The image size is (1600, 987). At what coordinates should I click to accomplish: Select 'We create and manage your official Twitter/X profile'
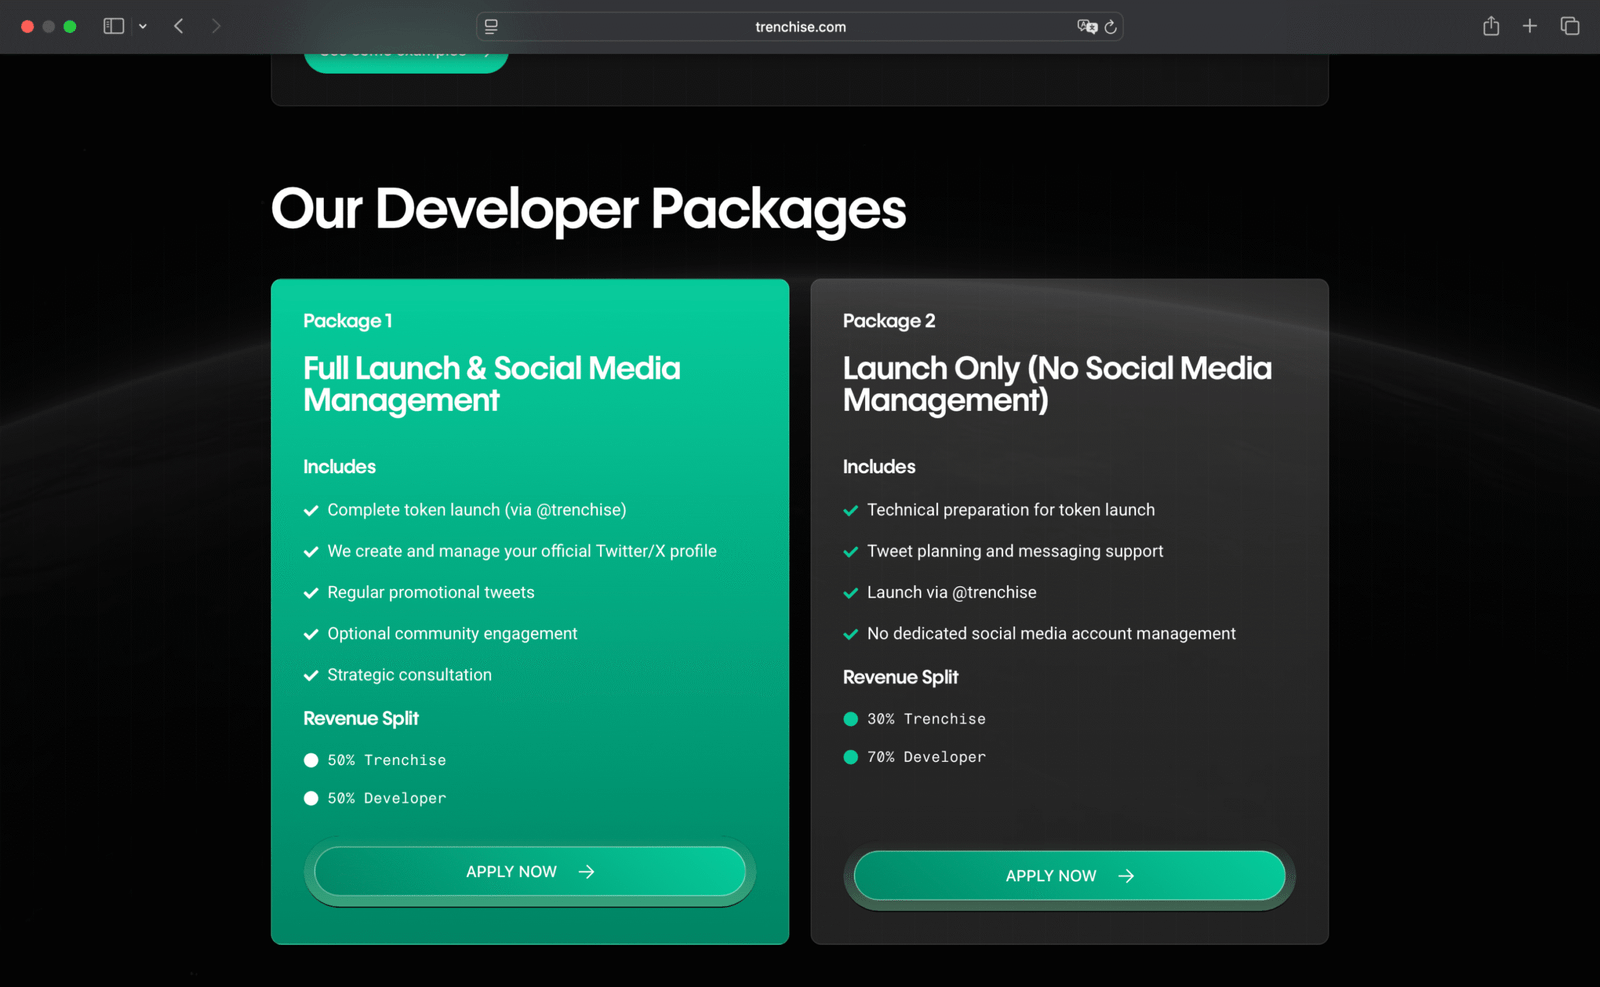[x=522, y=551]
